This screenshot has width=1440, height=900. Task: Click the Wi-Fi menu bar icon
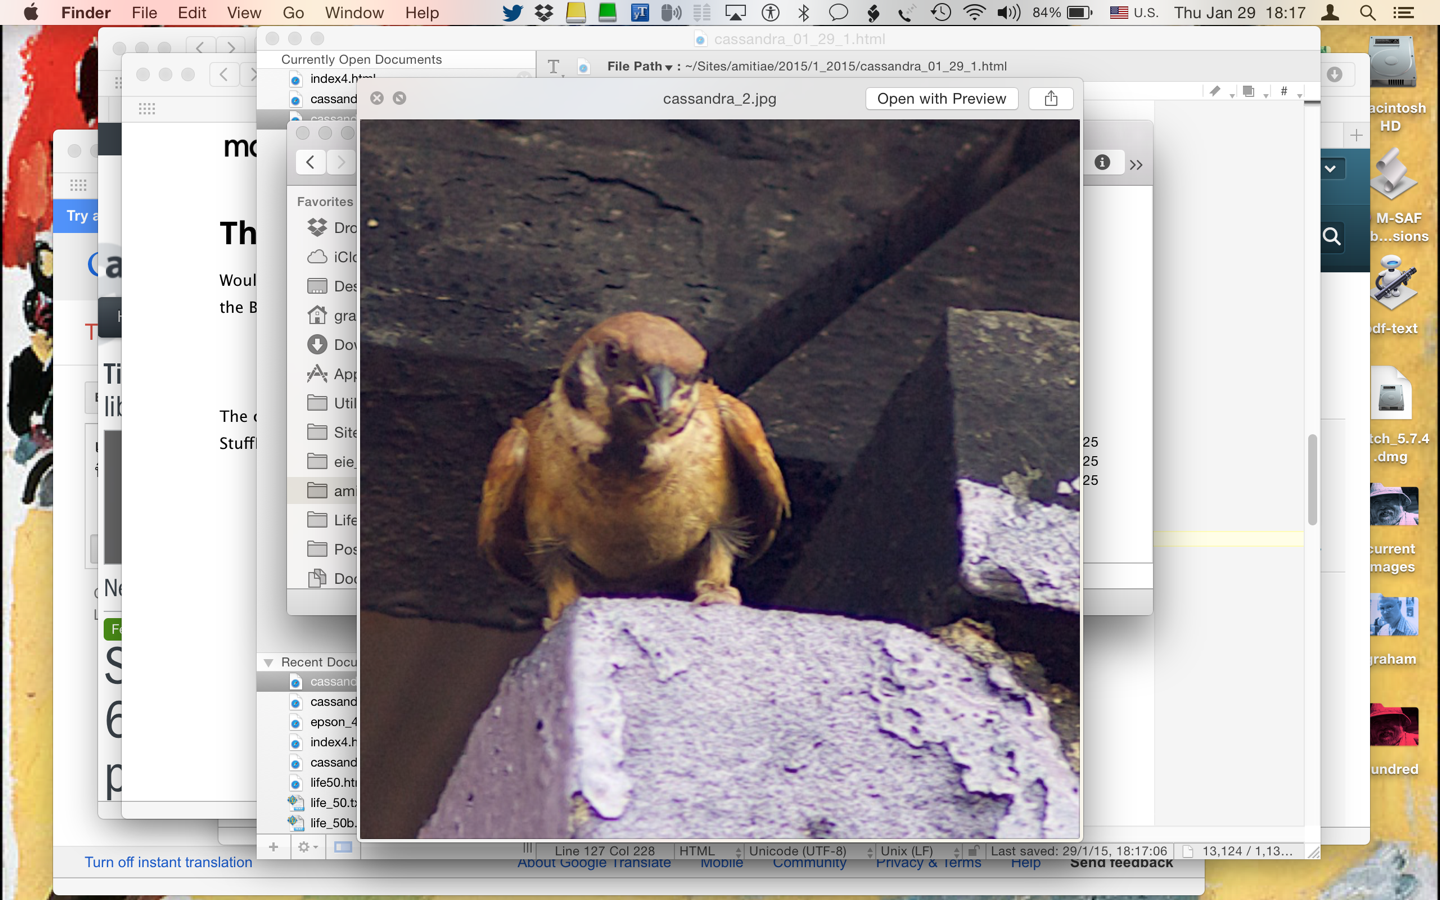(x=974, y=13)
